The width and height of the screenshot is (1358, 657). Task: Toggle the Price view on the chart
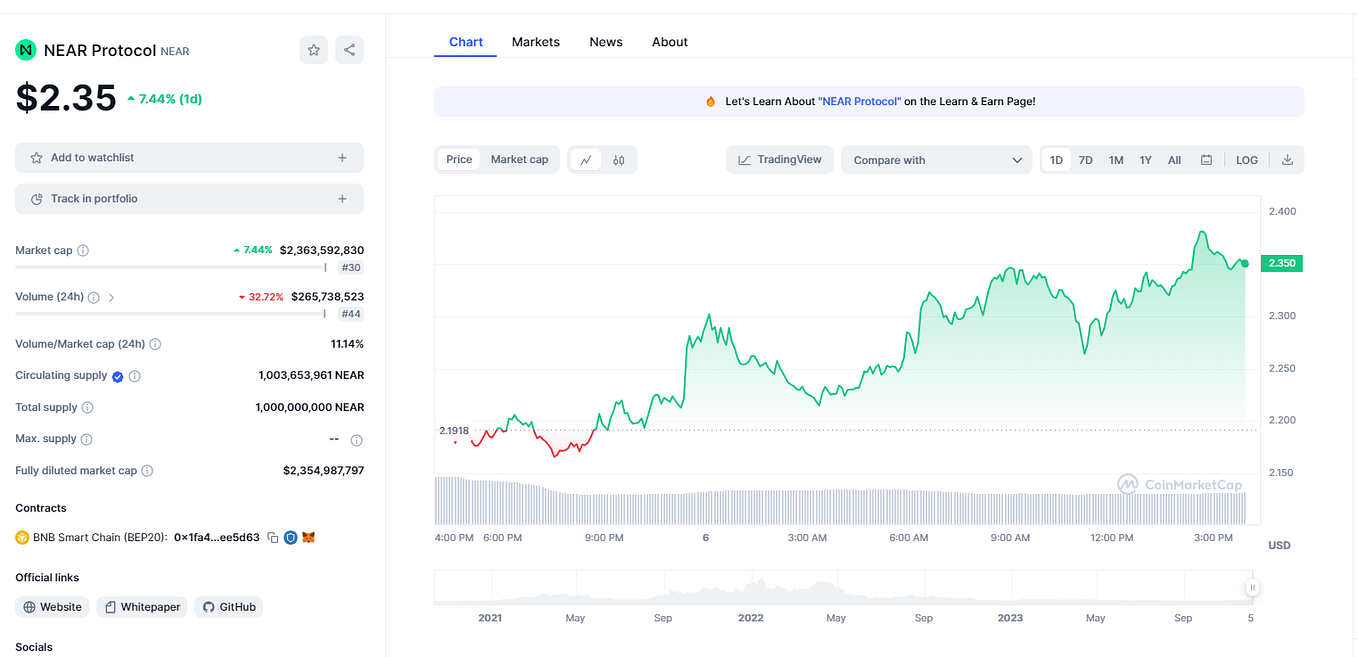click(x=458, y=159)
